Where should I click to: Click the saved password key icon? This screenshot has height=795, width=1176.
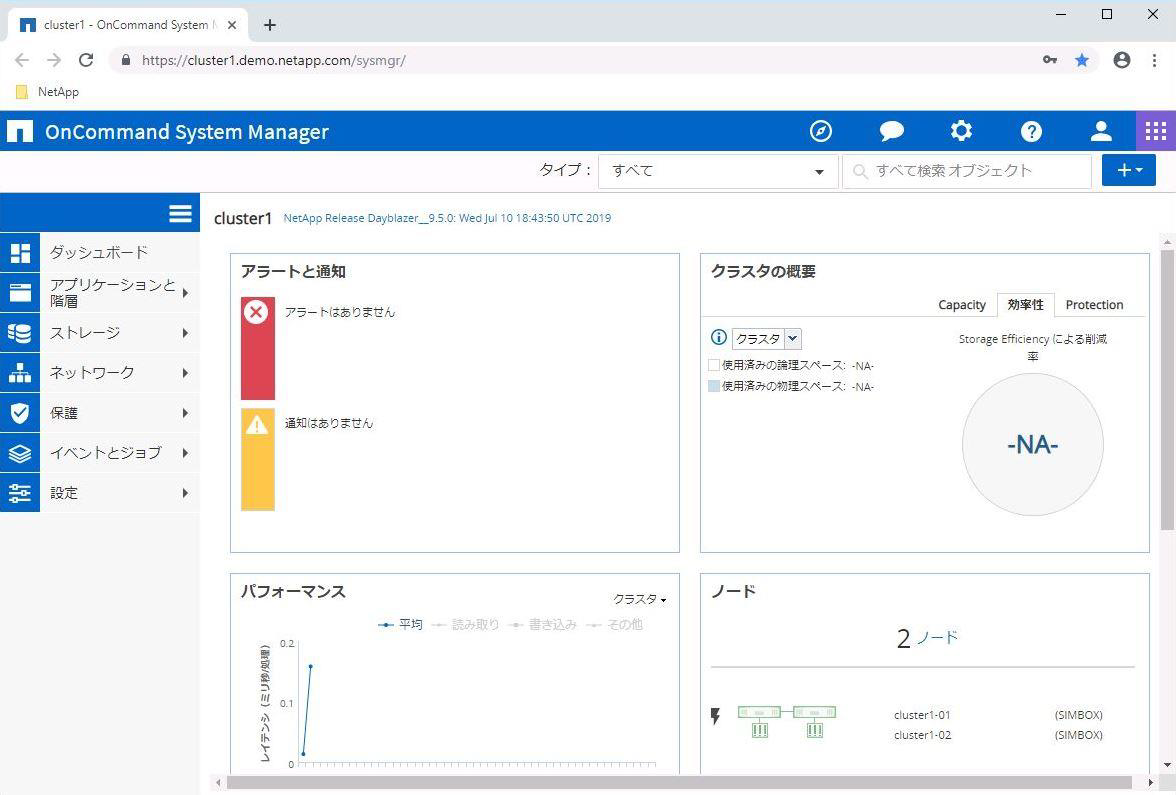click(x=1050, y=60)
